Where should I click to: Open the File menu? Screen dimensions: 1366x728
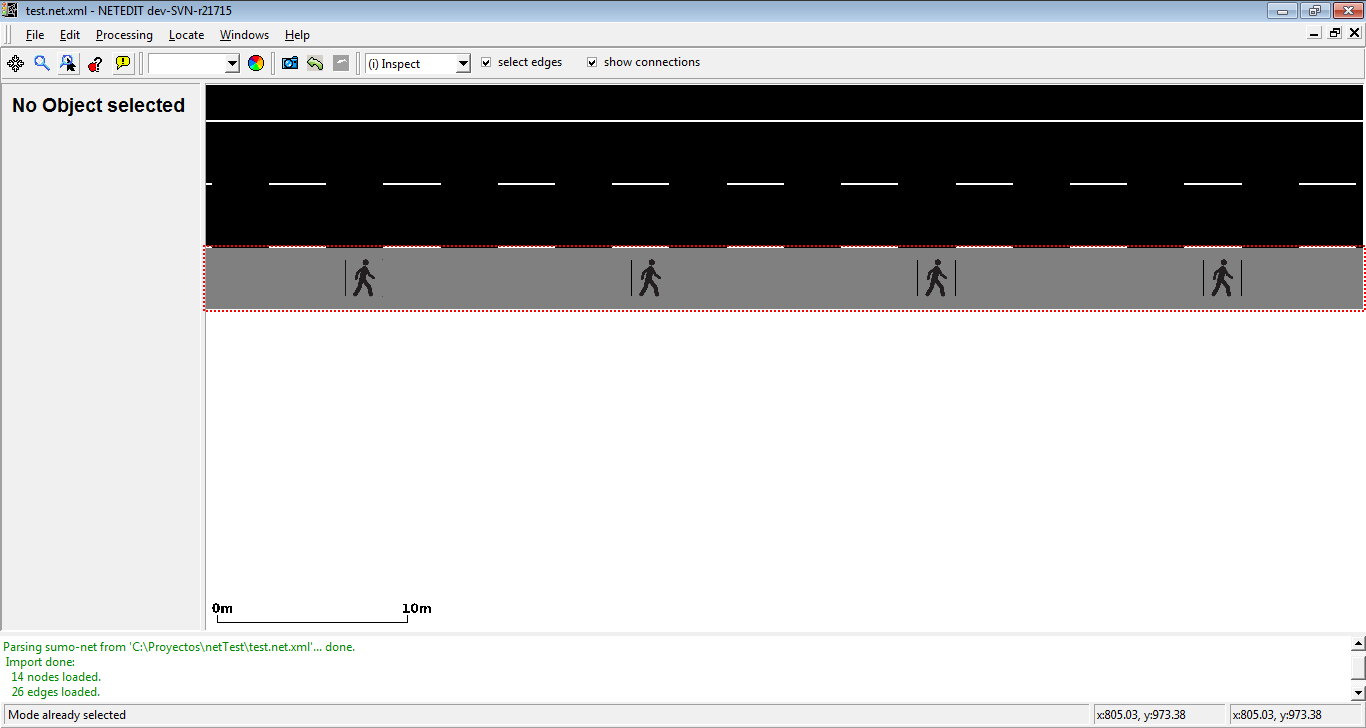pos(35,35)
